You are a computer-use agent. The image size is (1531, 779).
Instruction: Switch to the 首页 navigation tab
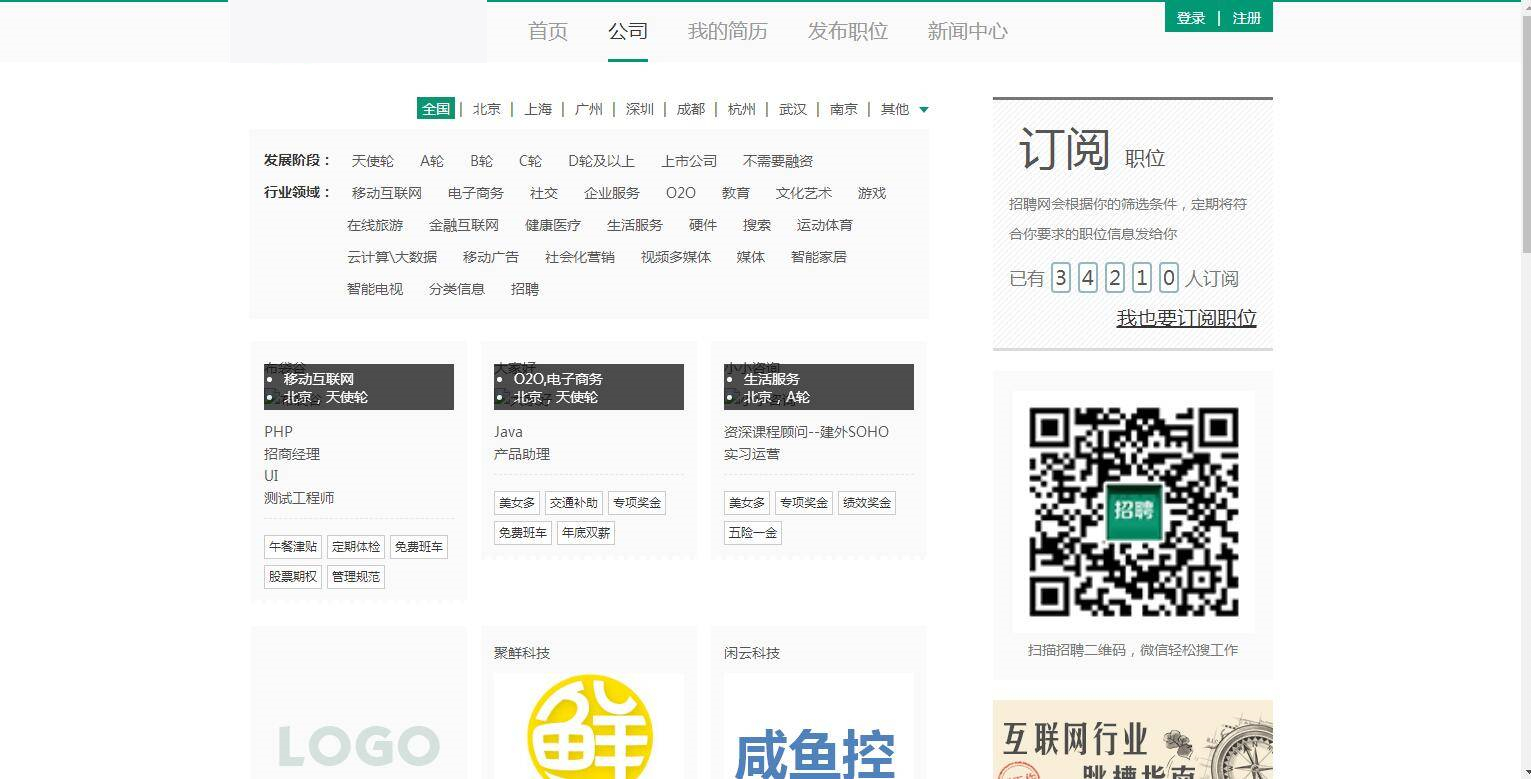tap(546, 31)
